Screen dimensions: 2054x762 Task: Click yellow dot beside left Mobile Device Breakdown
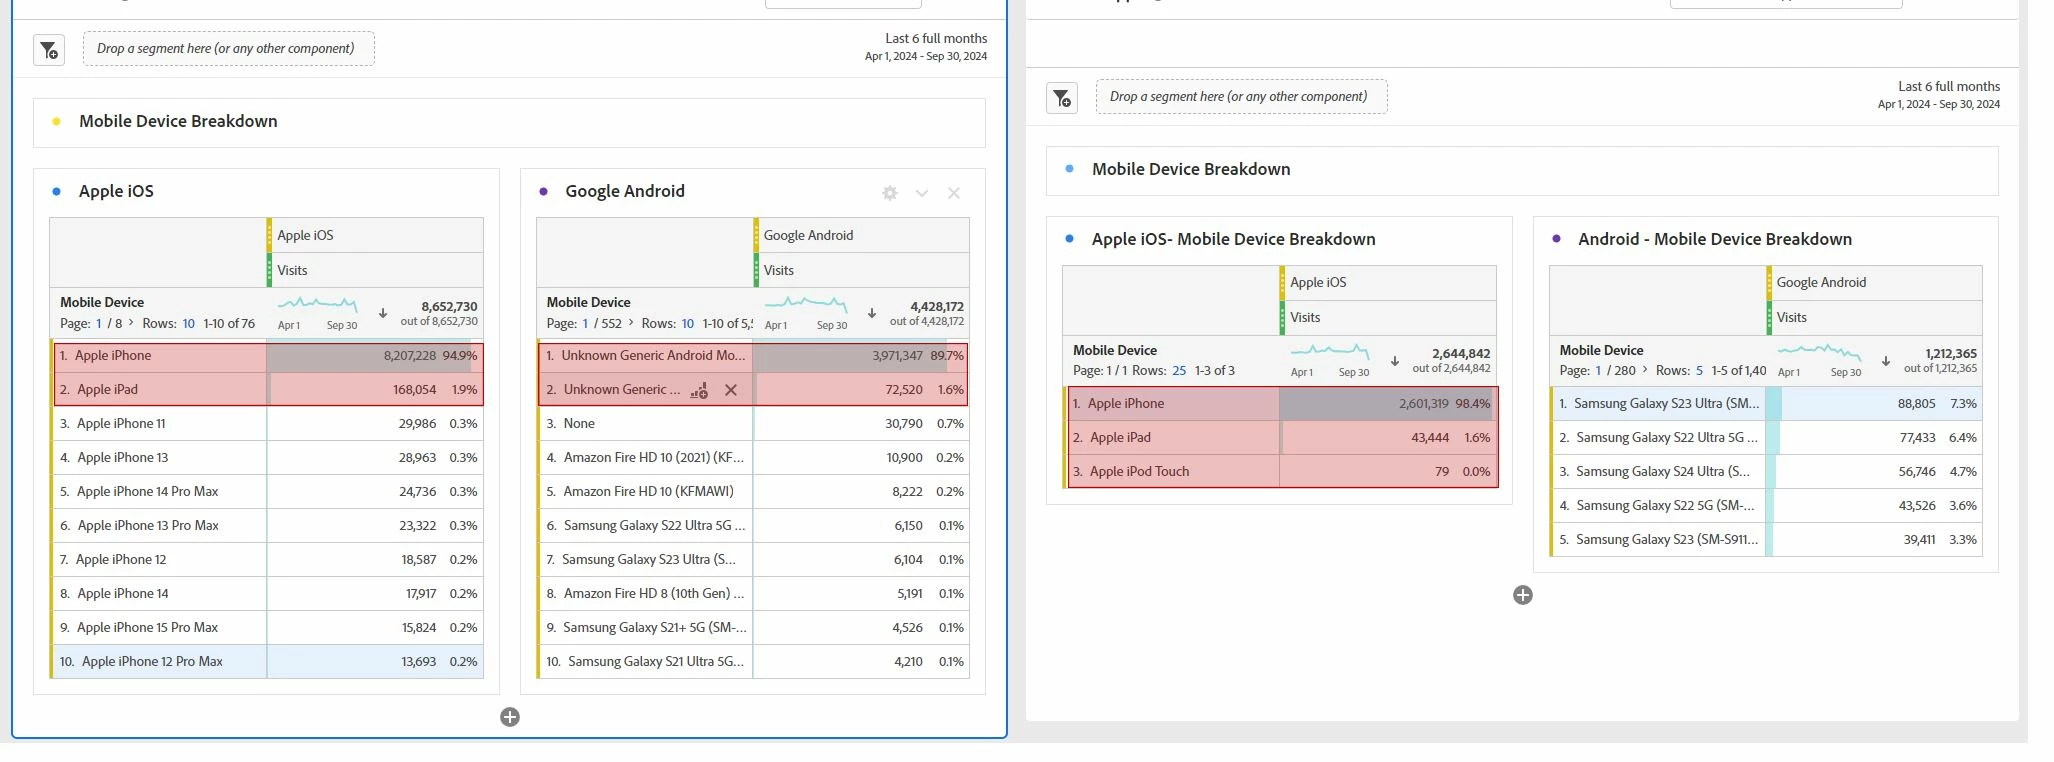(56, 122)
